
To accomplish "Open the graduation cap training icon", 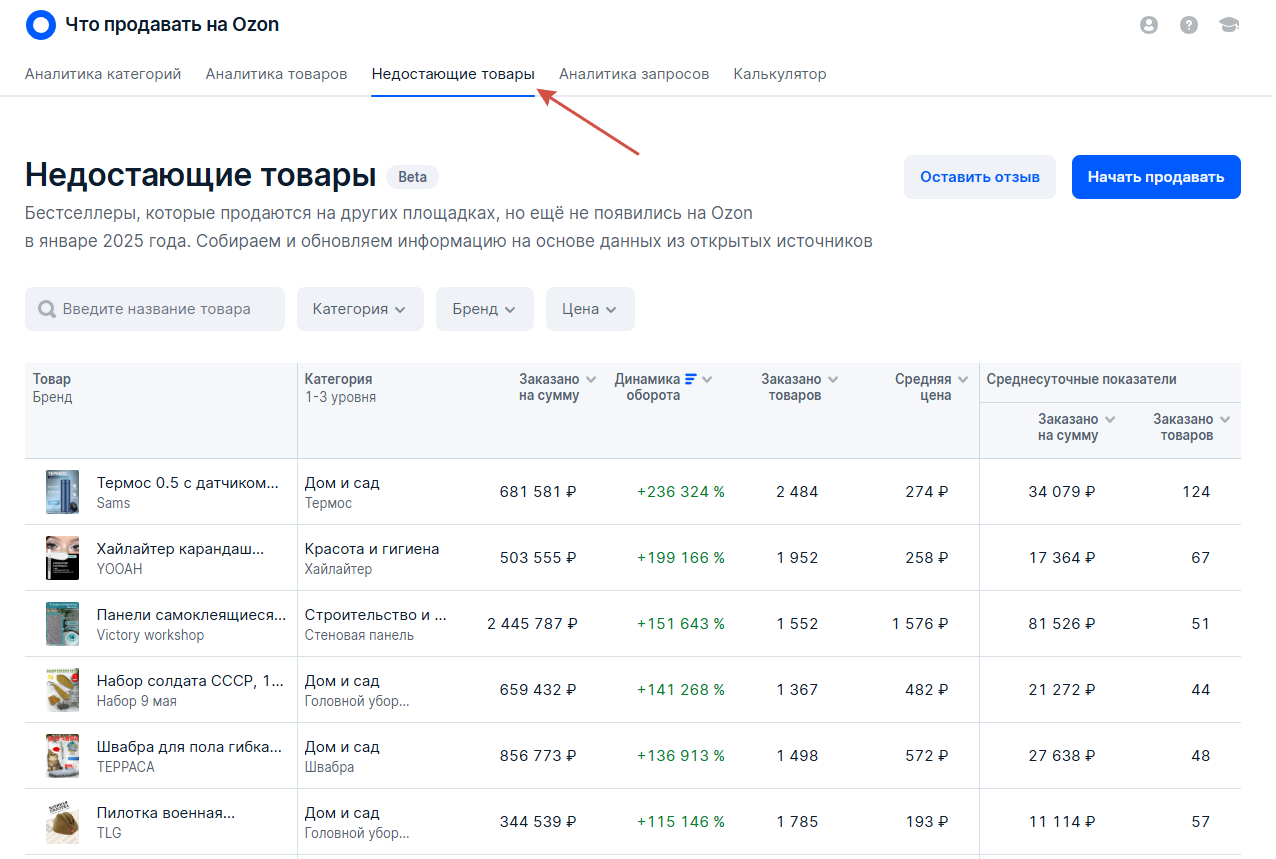I will point(1229,26).
